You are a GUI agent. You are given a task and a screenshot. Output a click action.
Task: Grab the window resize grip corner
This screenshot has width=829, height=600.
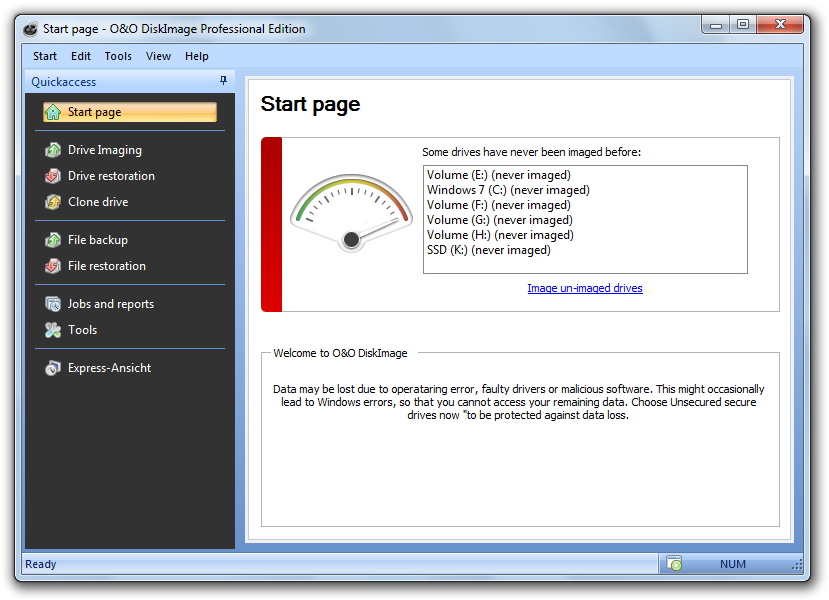(x=797, y=566)
